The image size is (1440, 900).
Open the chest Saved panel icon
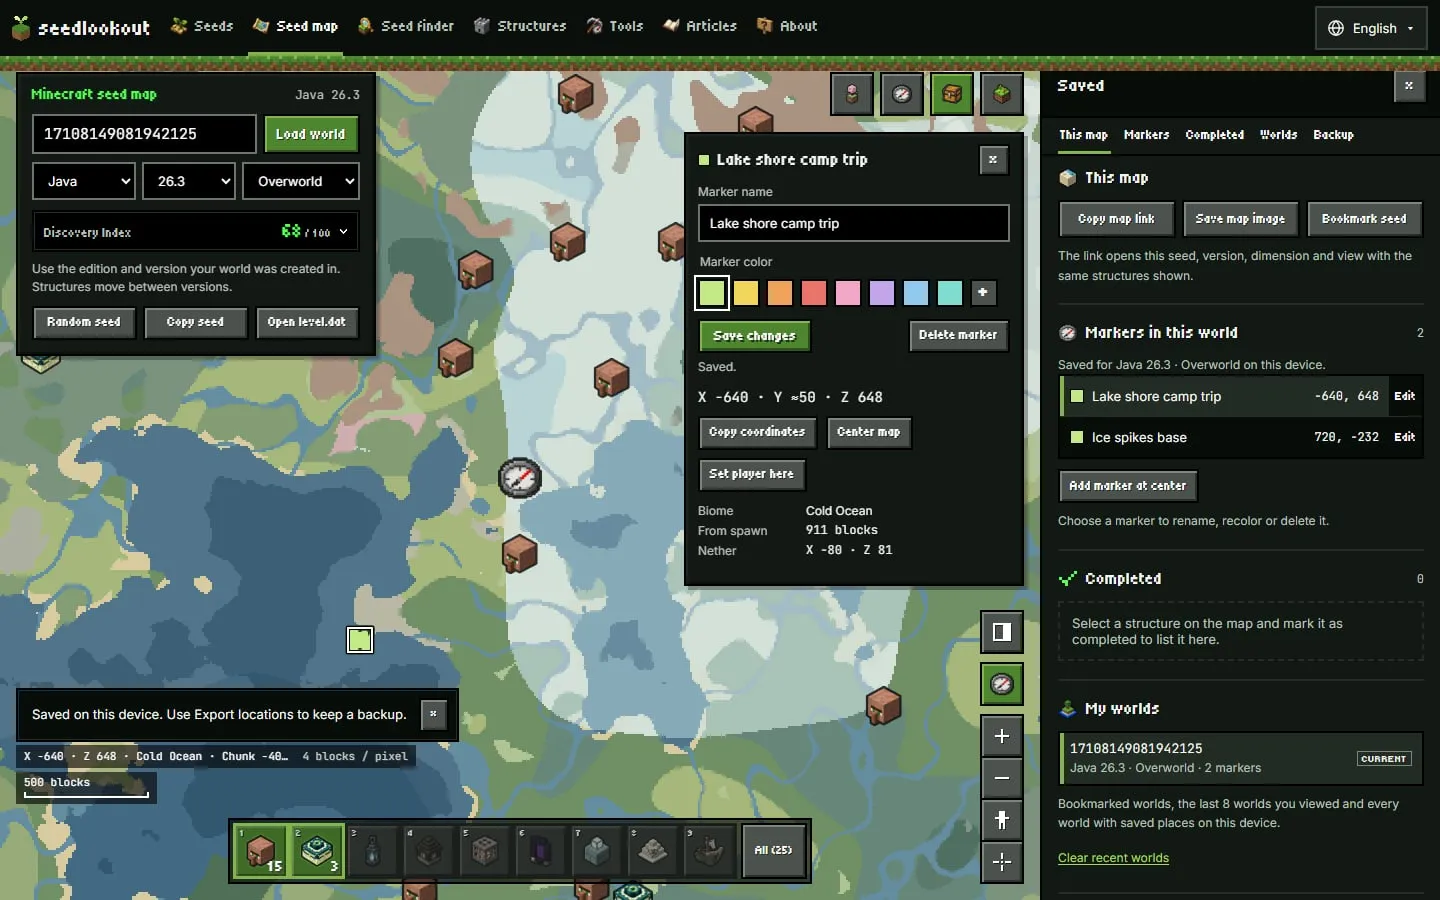click(x=952, y=95)
